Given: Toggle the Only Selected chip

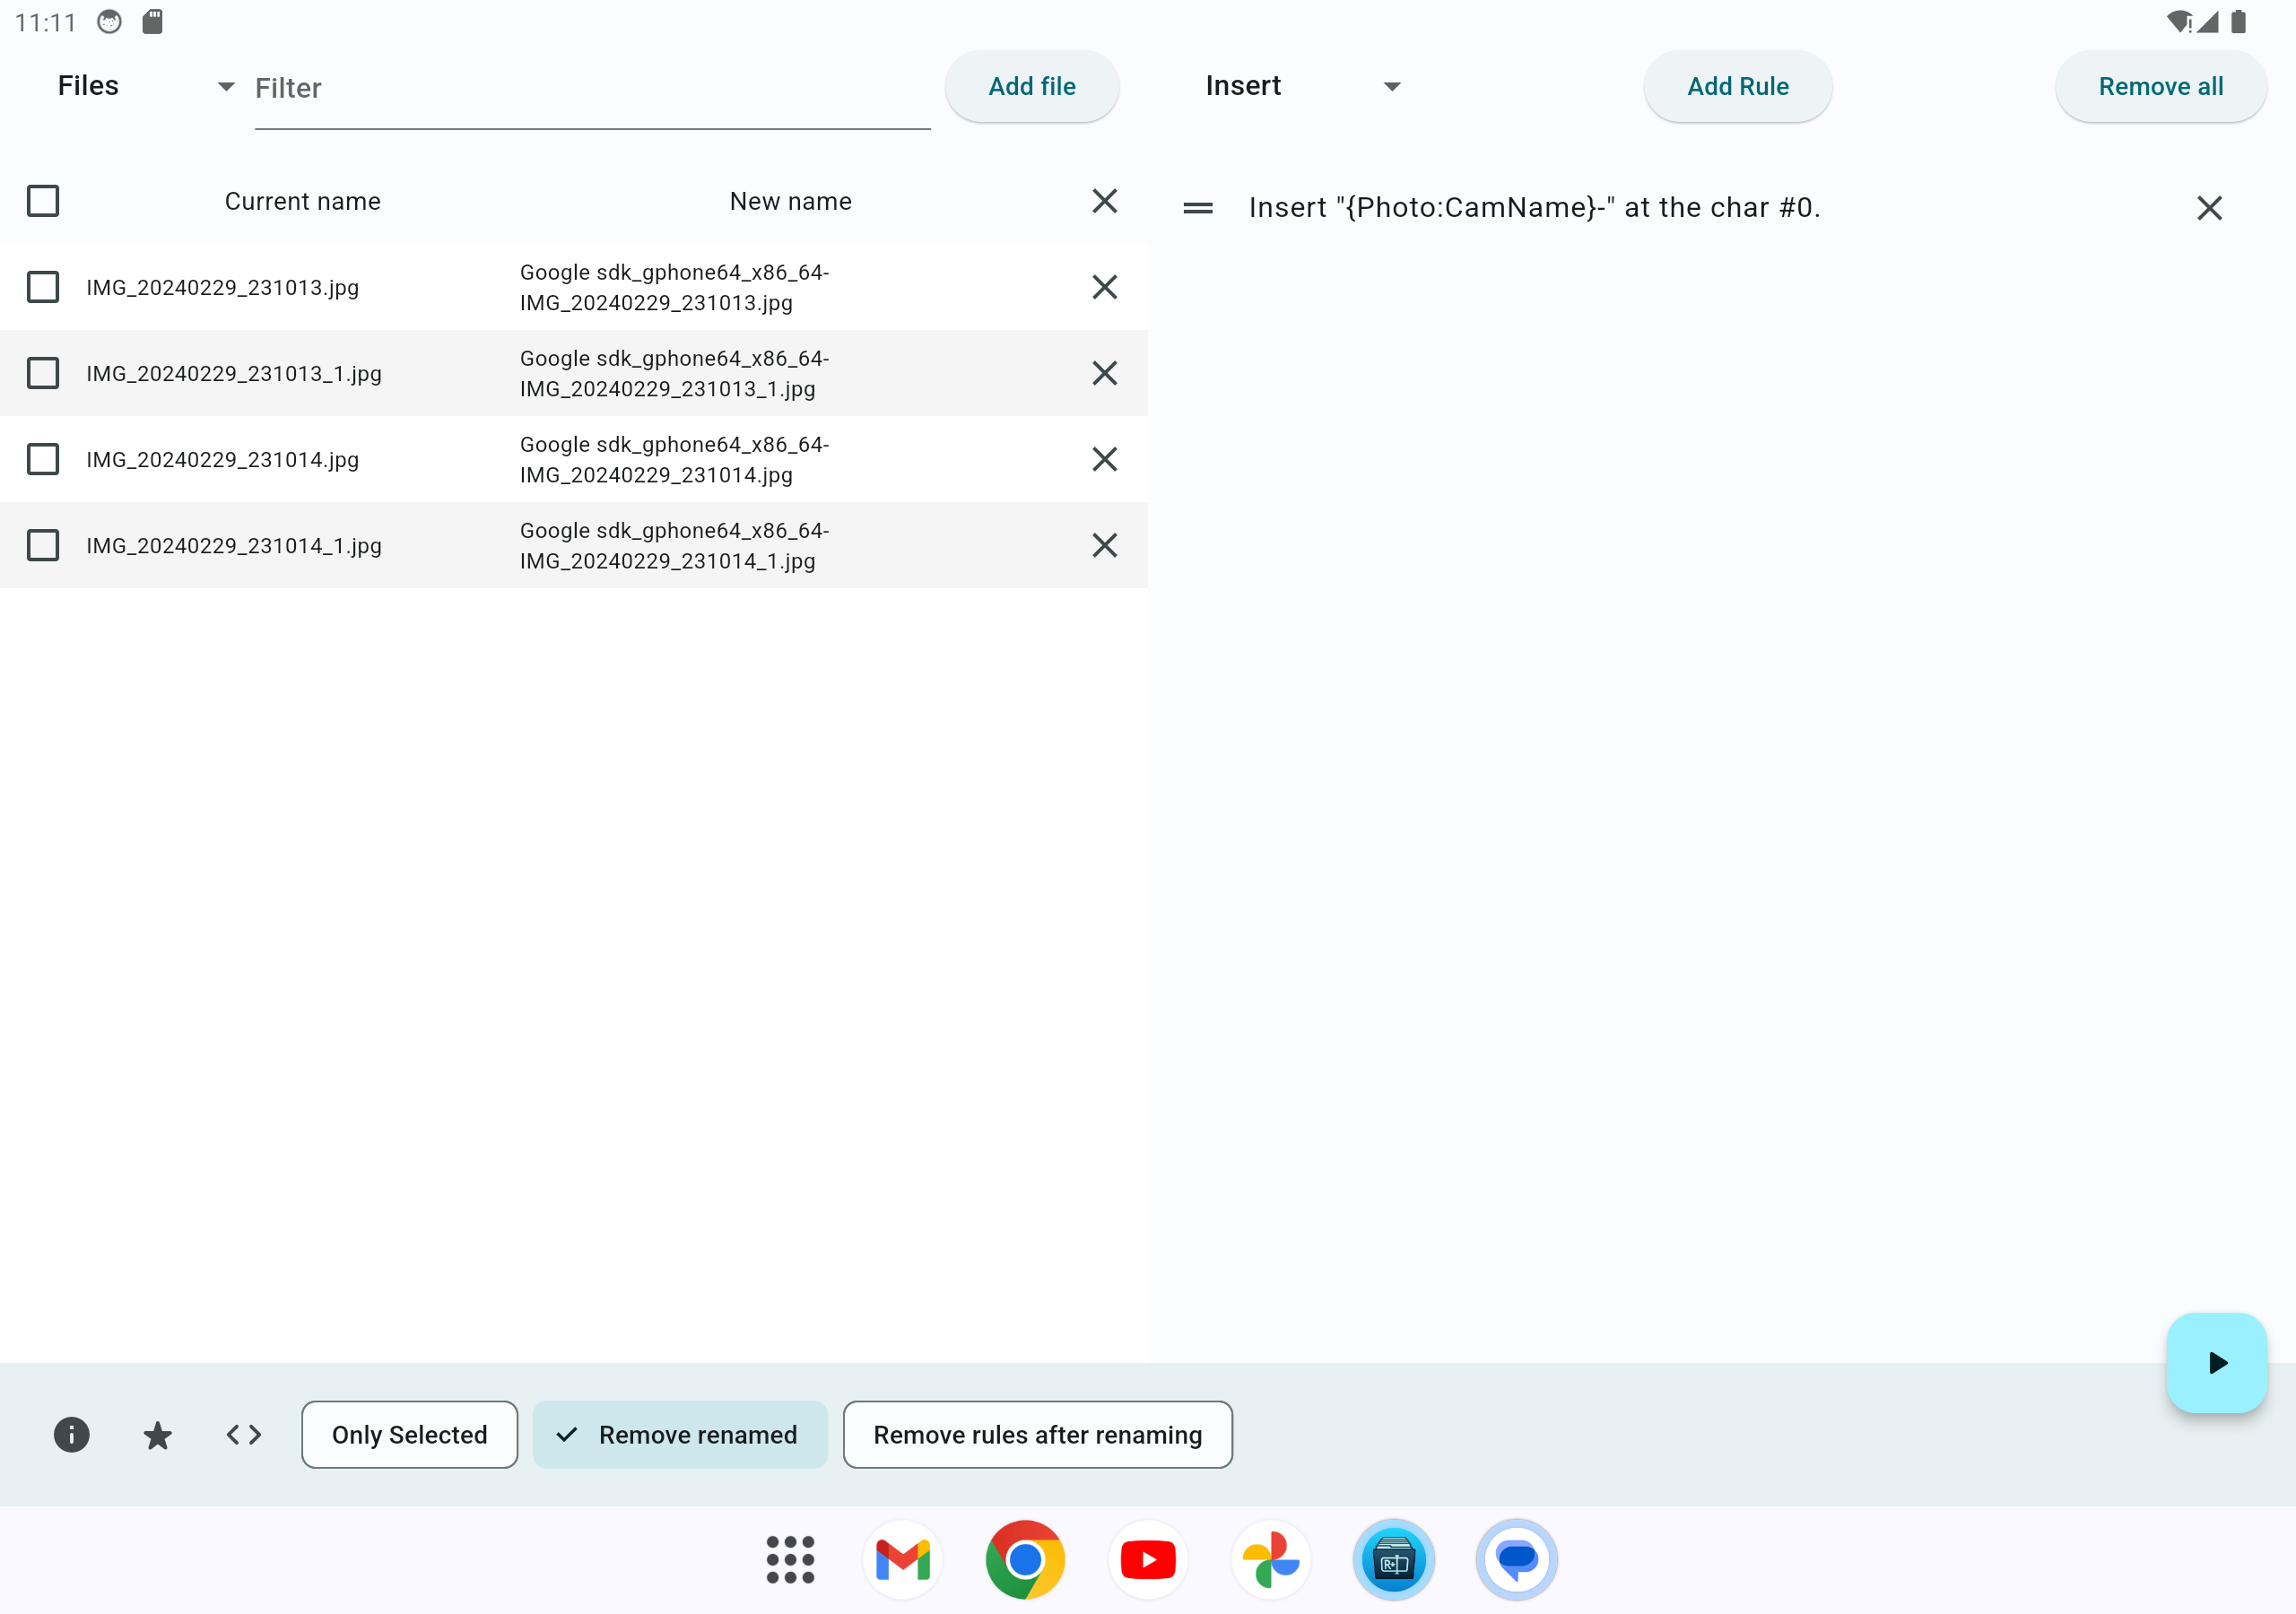Looking at the screenshot, I should coord(409,1435).
